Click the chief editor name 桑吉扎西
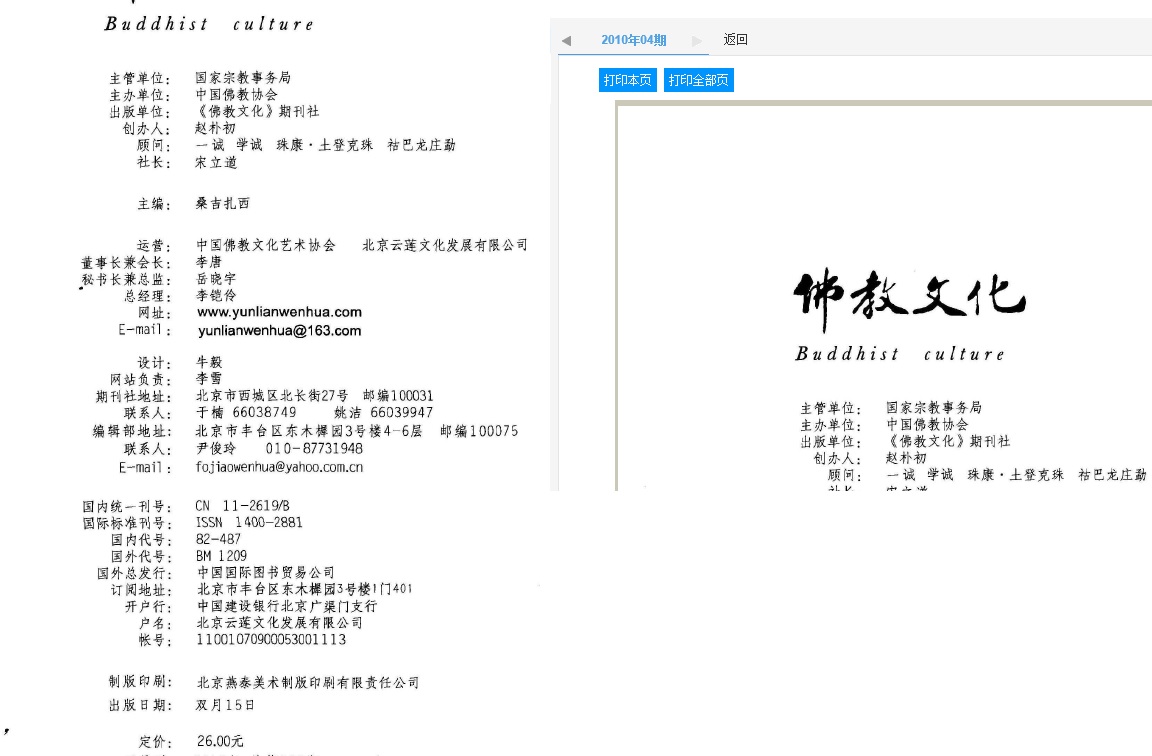 (x=223, y=204)
